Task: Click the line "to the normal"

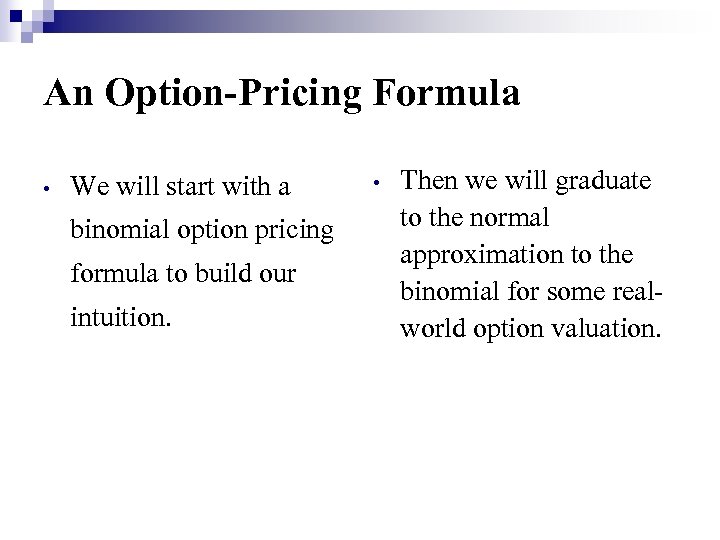Action: [472, 217]
